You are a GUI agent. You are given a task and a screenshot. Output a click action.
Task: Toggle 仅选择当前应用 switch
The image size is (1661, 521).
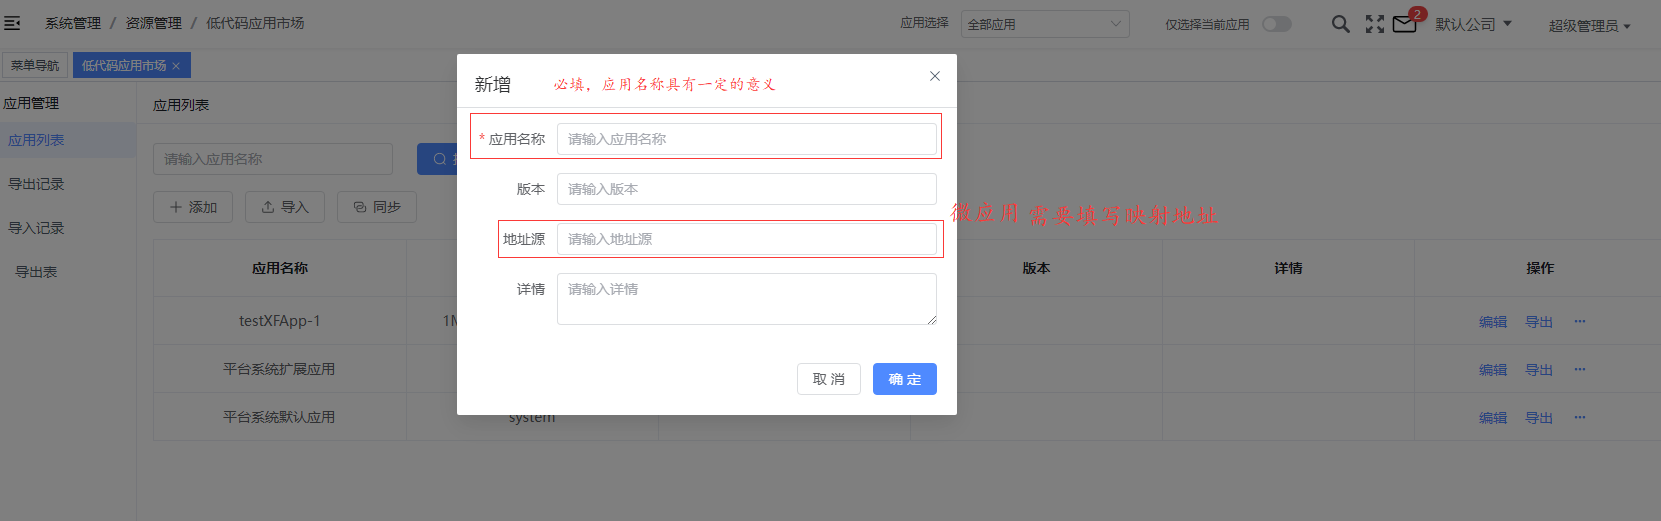1277,24
